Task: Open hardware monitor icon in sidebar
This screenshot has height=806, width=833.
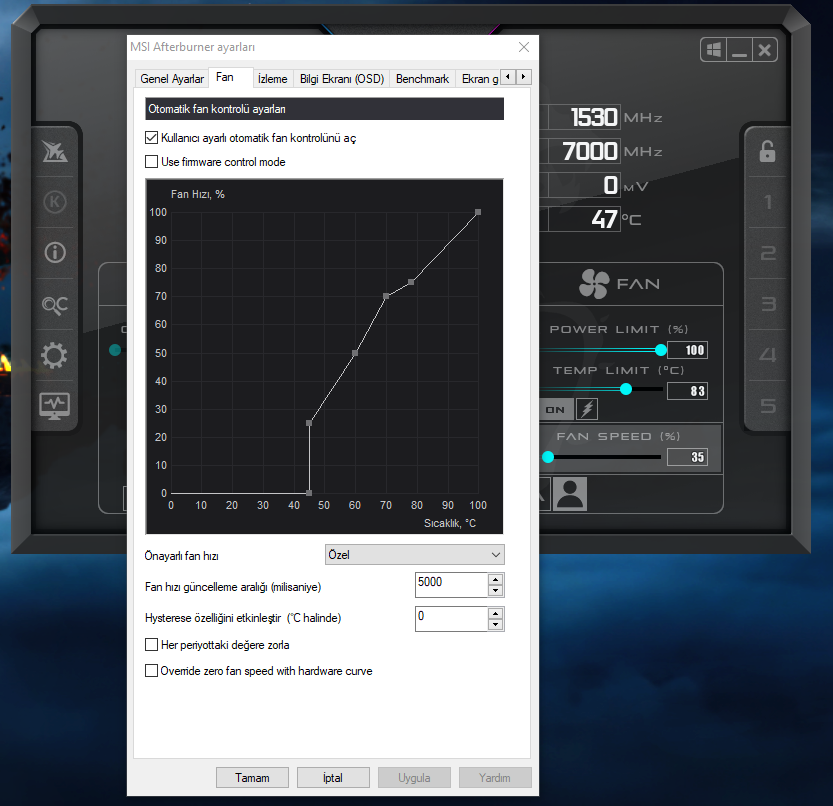Action: coord(55,406)
